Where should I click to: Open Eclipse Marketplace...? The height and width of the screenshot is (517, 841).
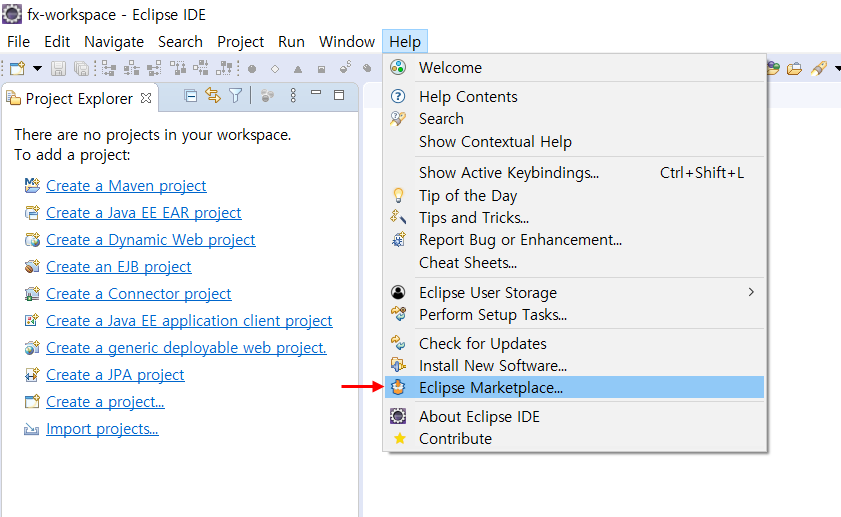click(x=574, y=387)
